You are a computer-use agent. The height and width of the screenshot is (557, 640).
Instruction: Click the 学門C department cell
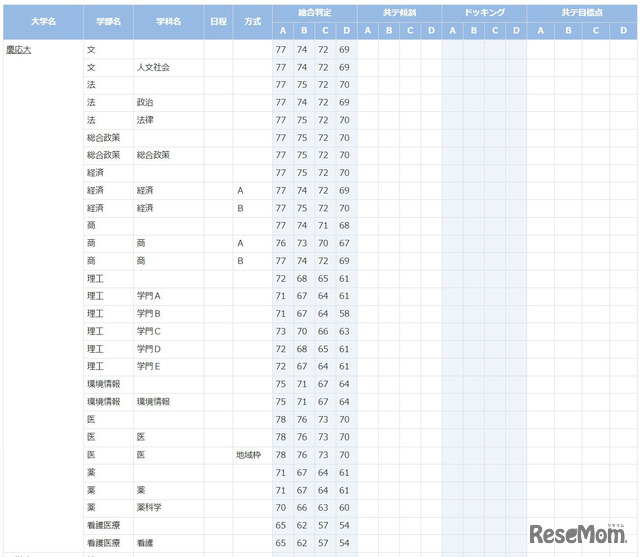pyautogui.click(x=149, y=331)
